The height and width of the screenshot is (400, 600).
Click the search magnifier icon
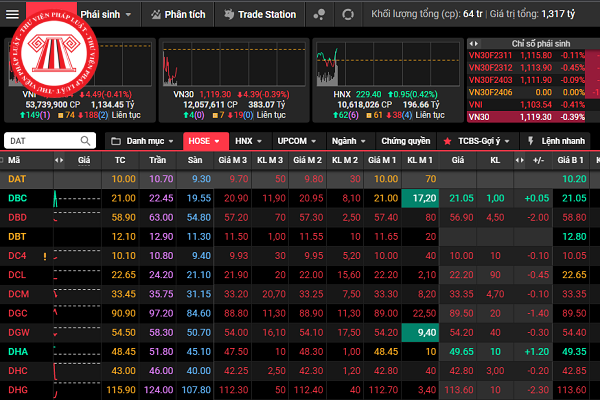click(85, 141)
